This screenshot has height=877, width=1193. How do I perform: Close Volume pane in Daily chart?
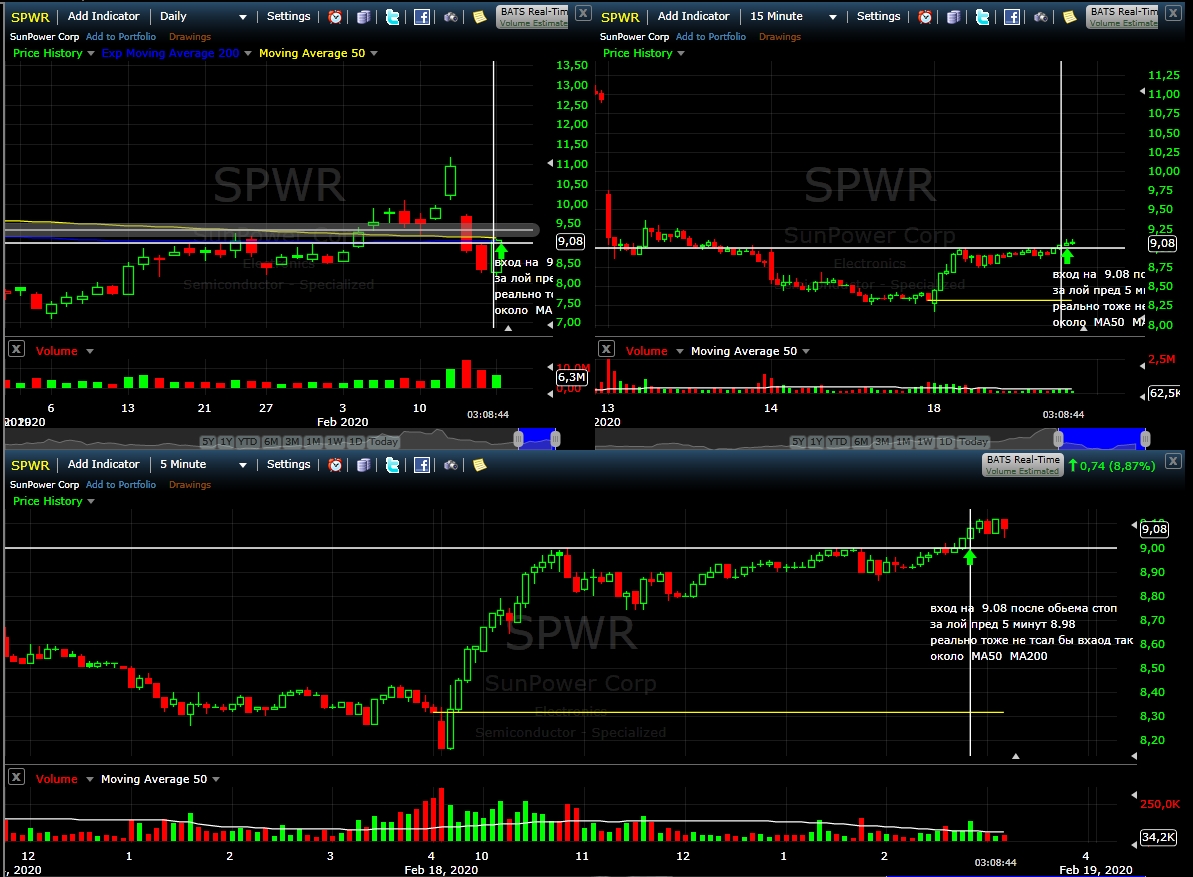pyautogui.click(x=16, y=349)
